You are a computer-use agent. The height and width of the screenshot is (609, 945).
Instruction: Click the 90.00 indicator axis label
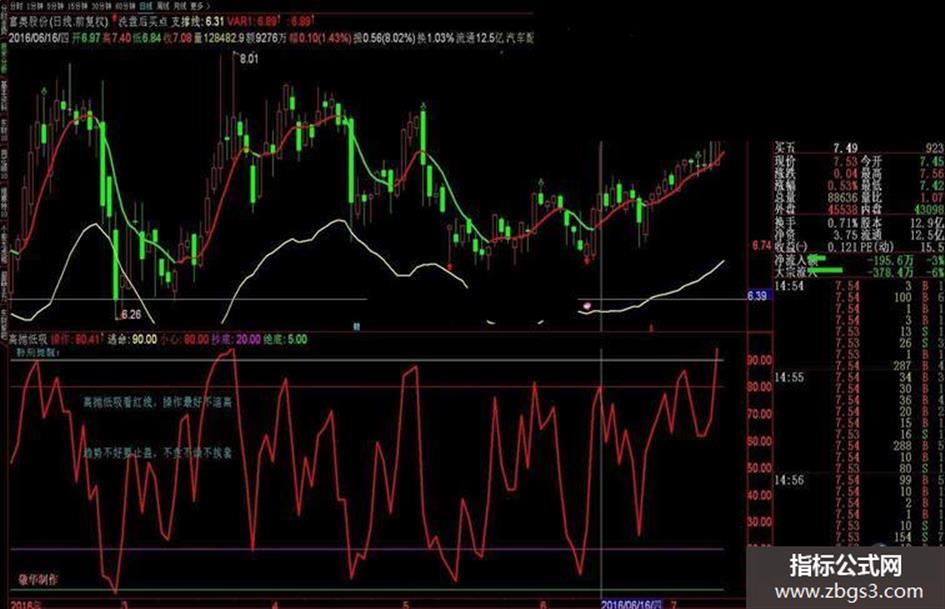(x=759, y=360)
